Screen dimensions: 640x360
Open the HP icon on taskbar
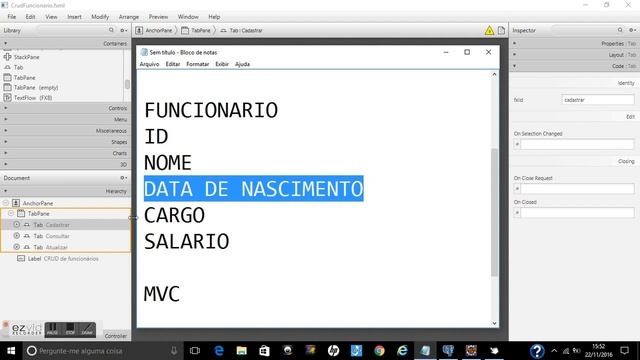pyautogui.click(x=333, y=351)
